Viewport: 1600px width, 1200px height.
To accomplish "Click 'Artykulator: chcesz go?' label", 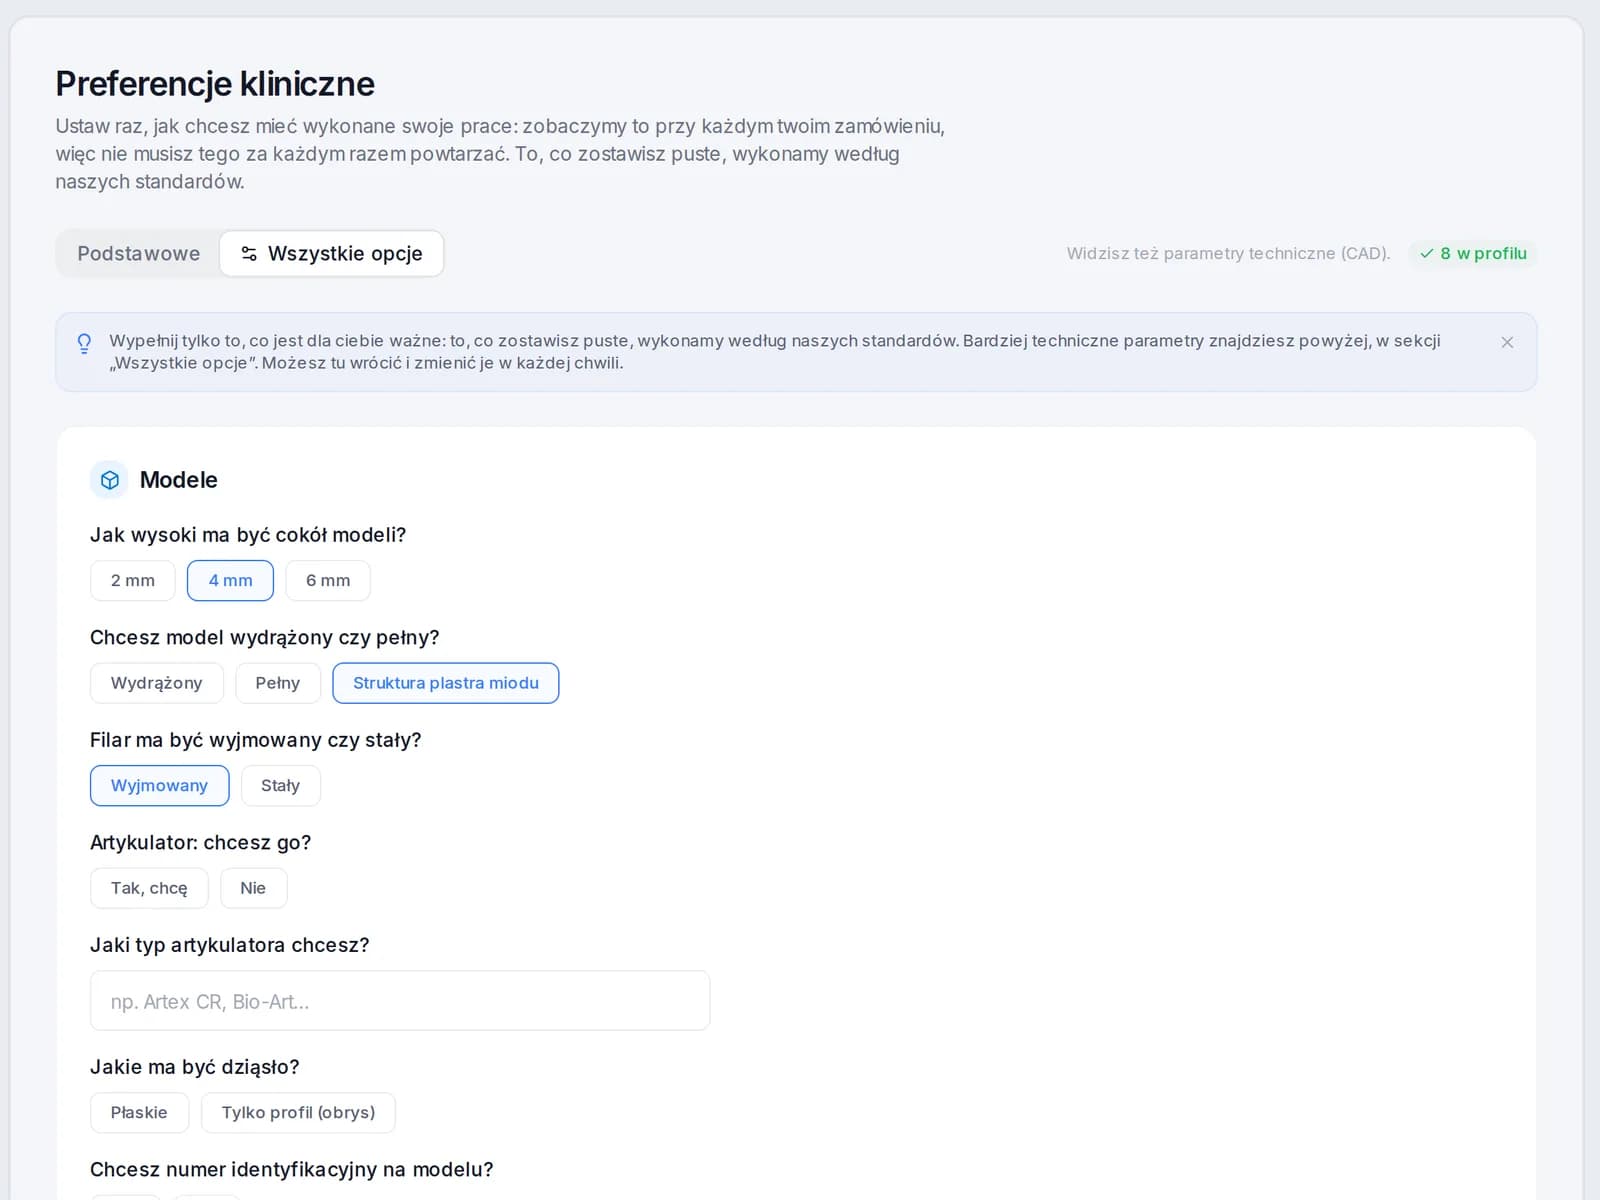I will (x=201, y=843).
